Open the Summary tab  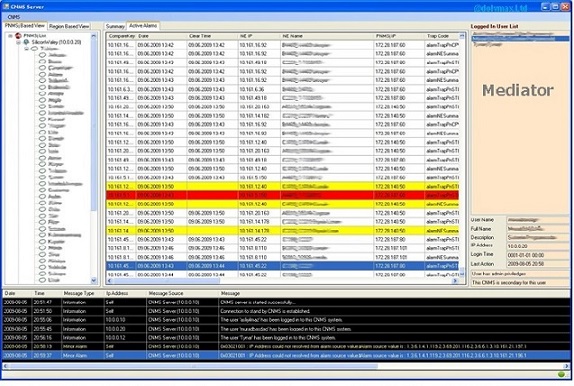pyautogui.click(x=115, y=26)
